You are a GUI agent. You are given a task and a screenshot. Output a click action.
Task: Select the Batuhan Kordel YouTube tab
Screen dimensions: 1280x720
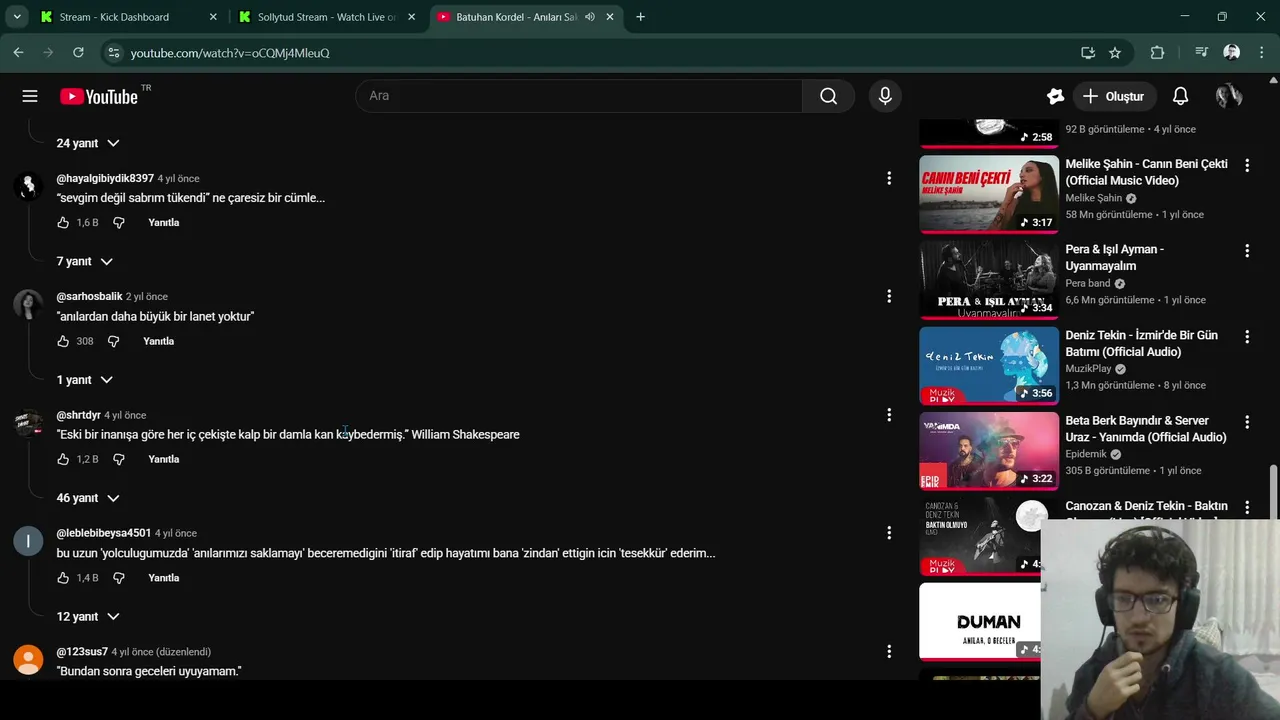[525, 17]
